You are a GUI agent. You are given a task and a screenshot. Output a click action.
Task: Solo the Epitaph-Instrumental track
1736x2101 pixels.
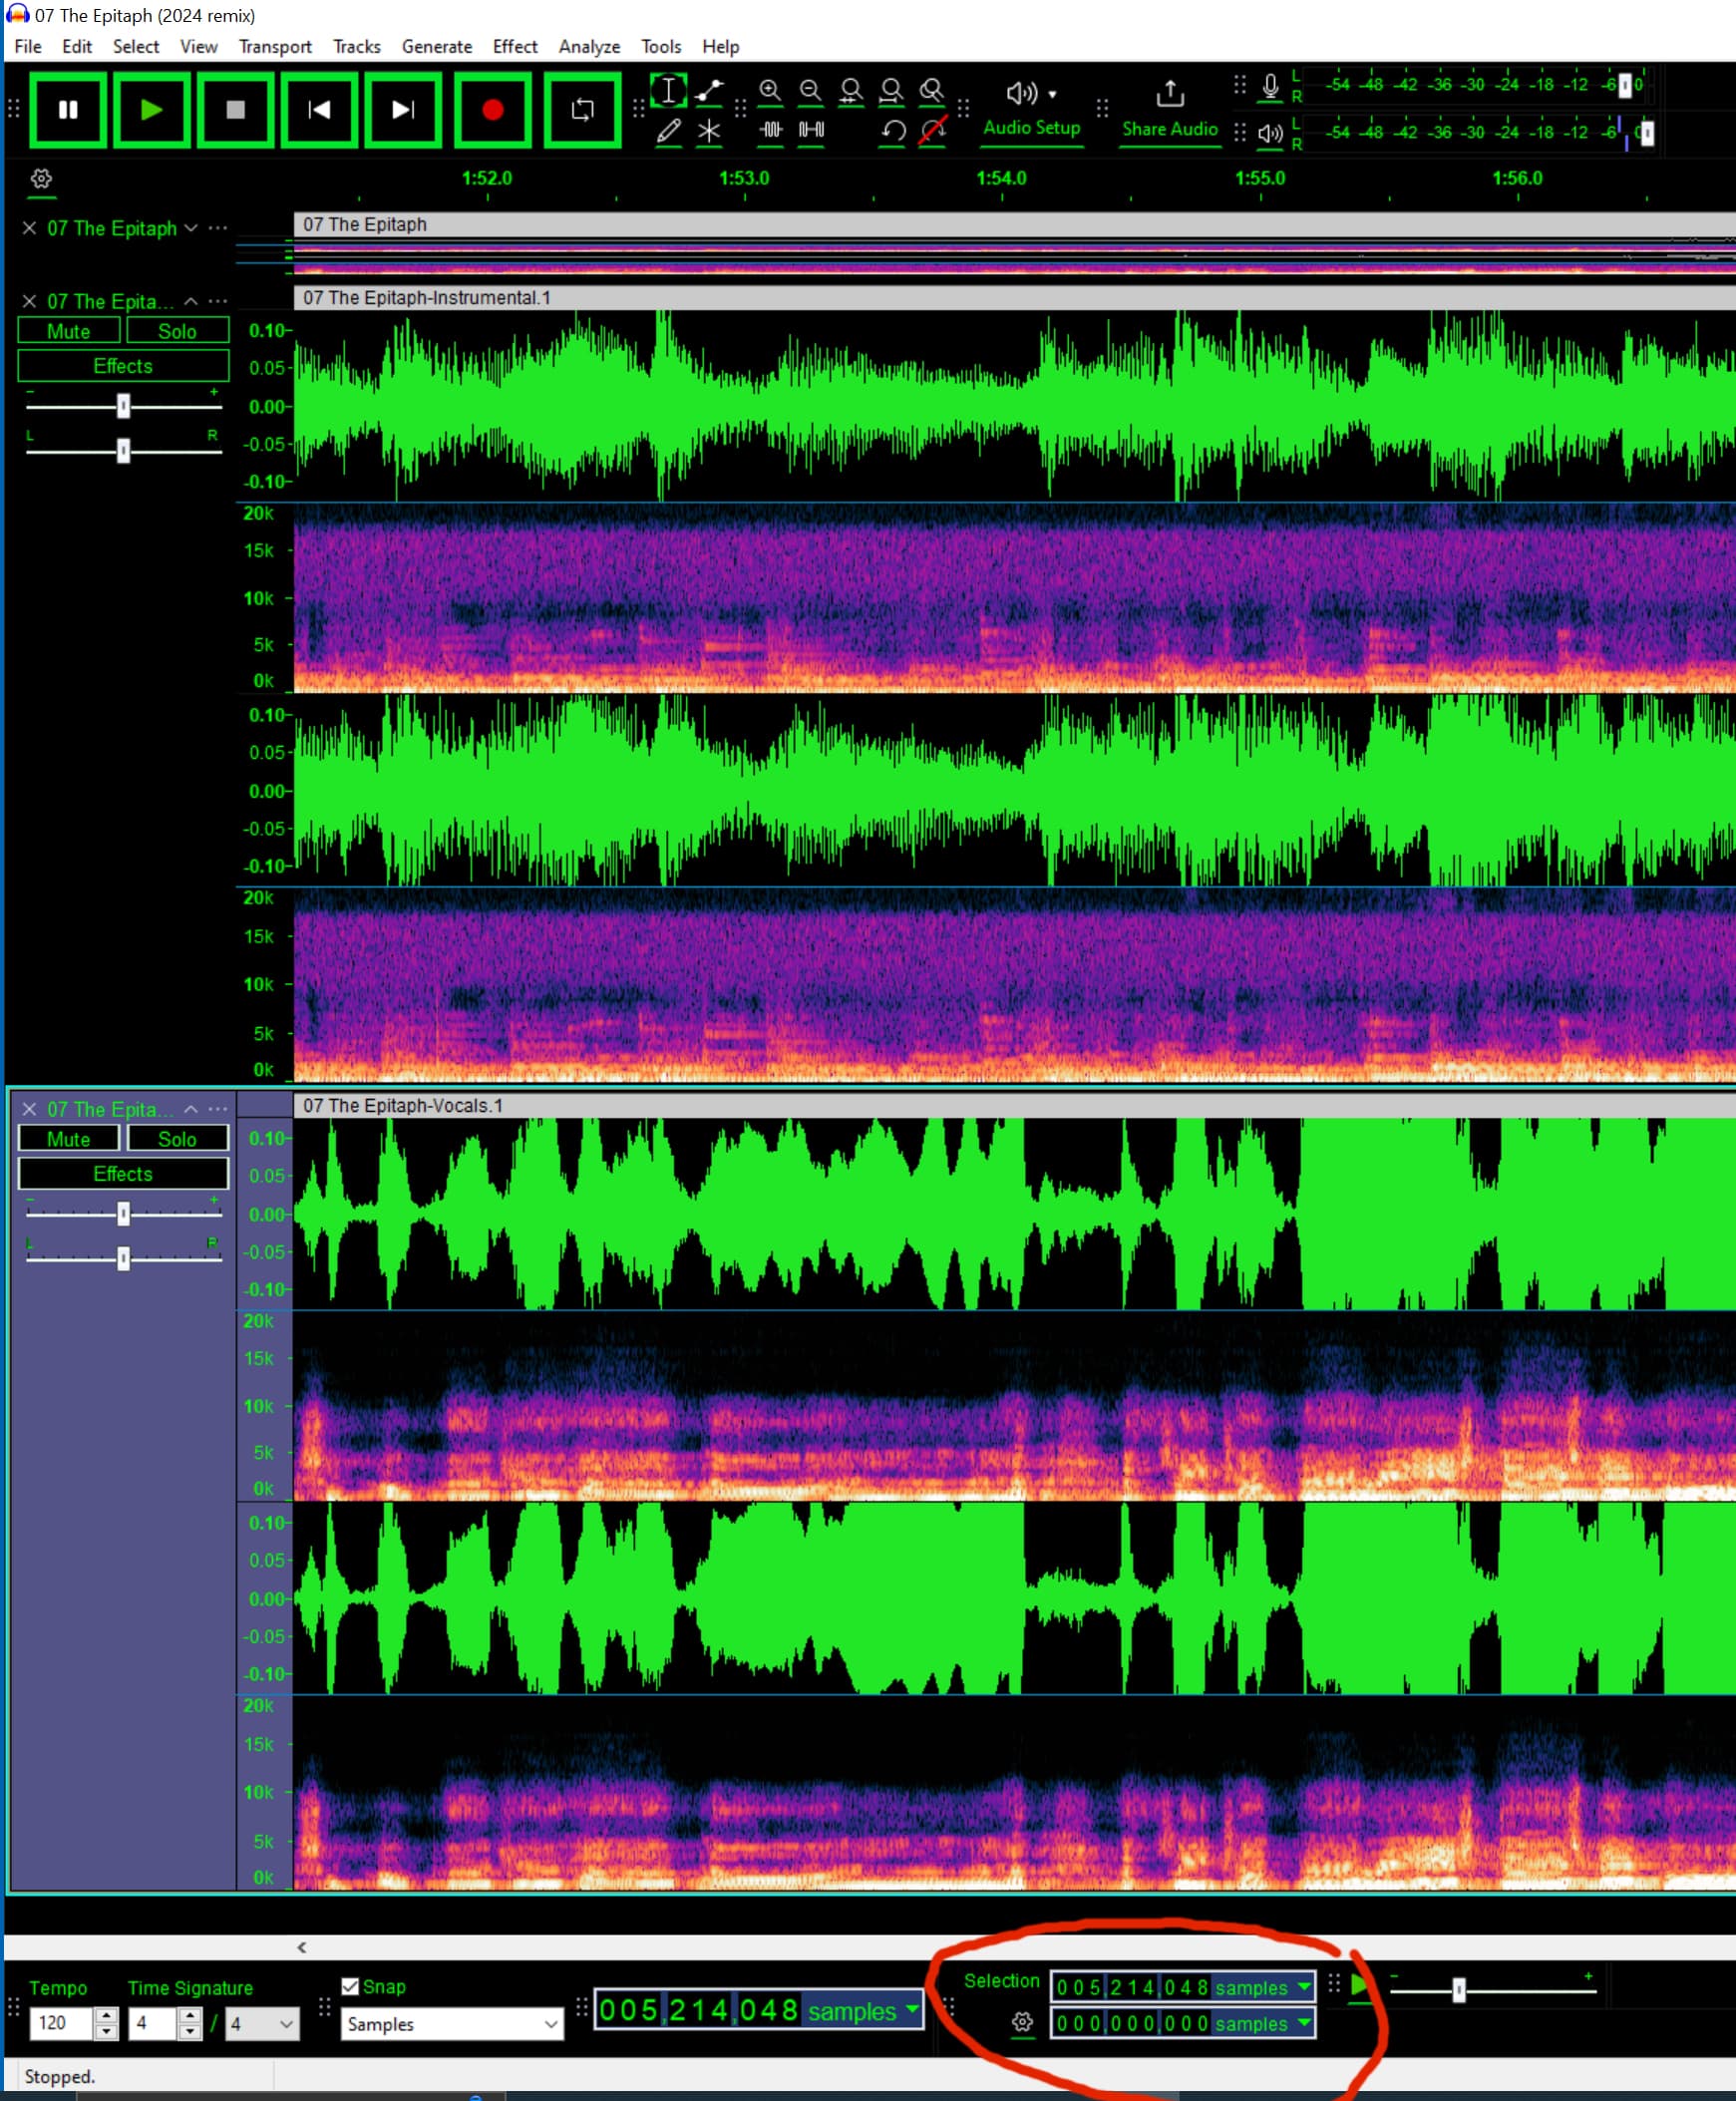coord(177,330)
